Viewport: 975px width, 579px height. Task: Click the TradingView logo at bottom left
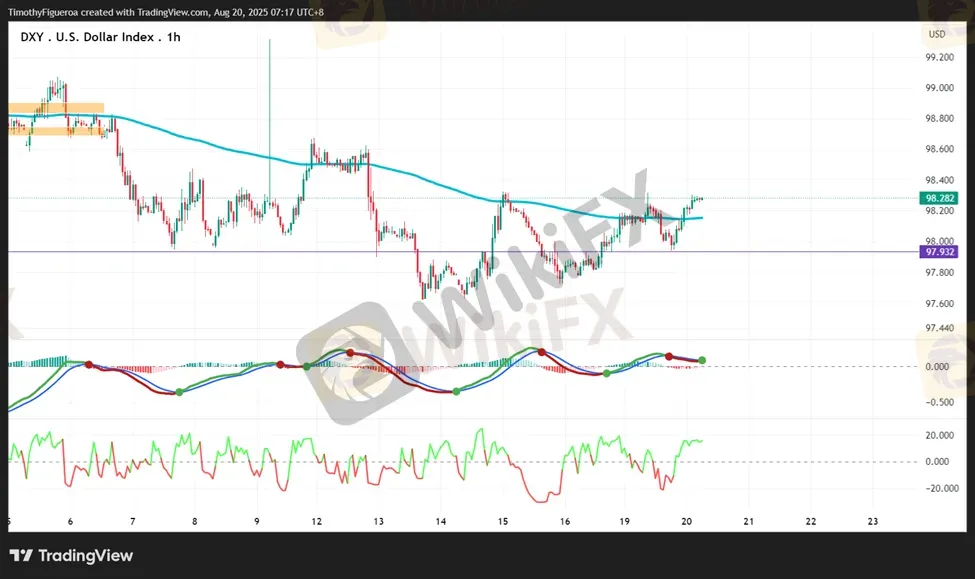click(71, 555)
